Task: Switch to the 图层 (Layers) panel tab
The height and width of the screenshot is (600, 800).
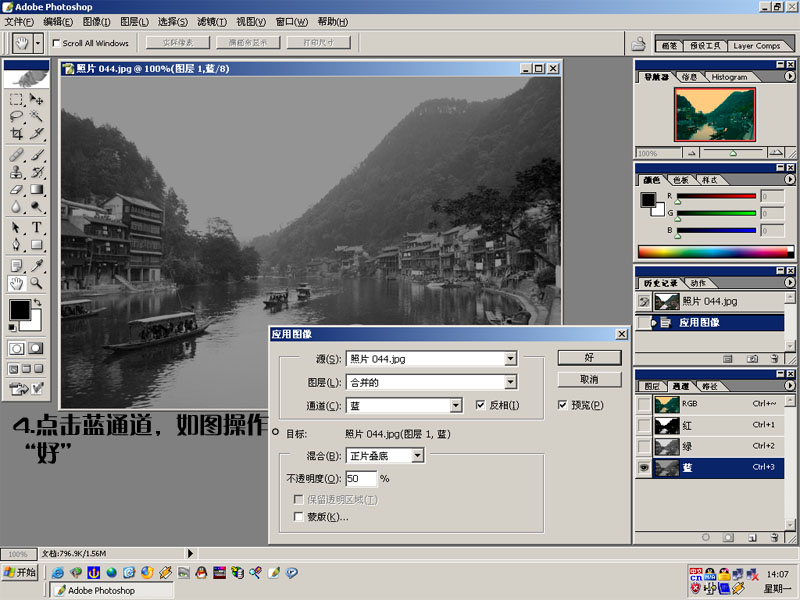Action: (x=652, y=385)
